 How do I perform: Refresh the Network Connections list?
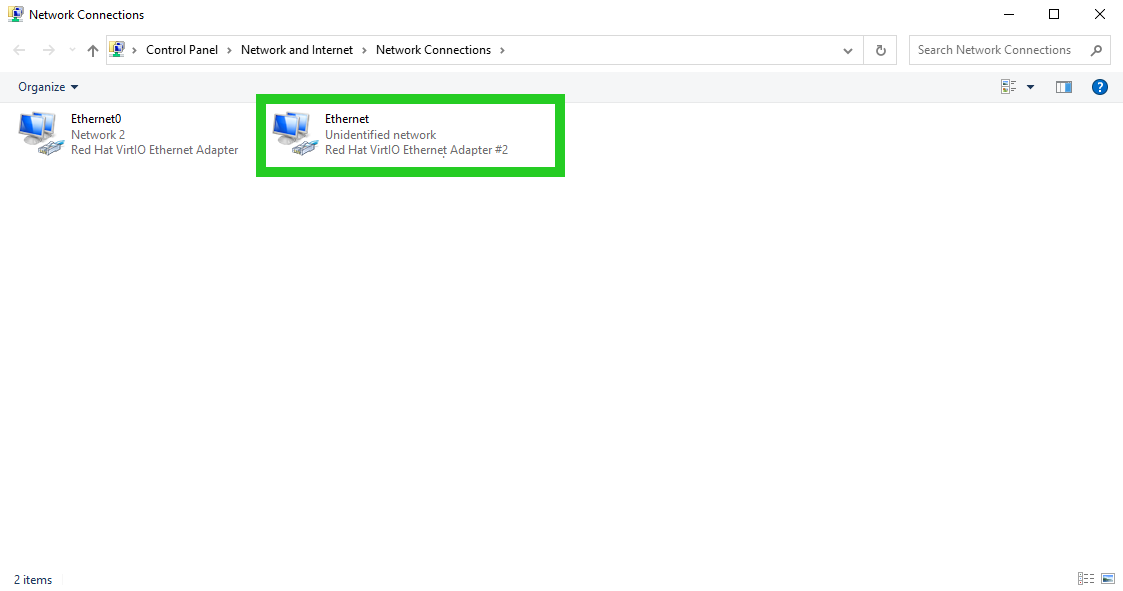tap(880, 50)
